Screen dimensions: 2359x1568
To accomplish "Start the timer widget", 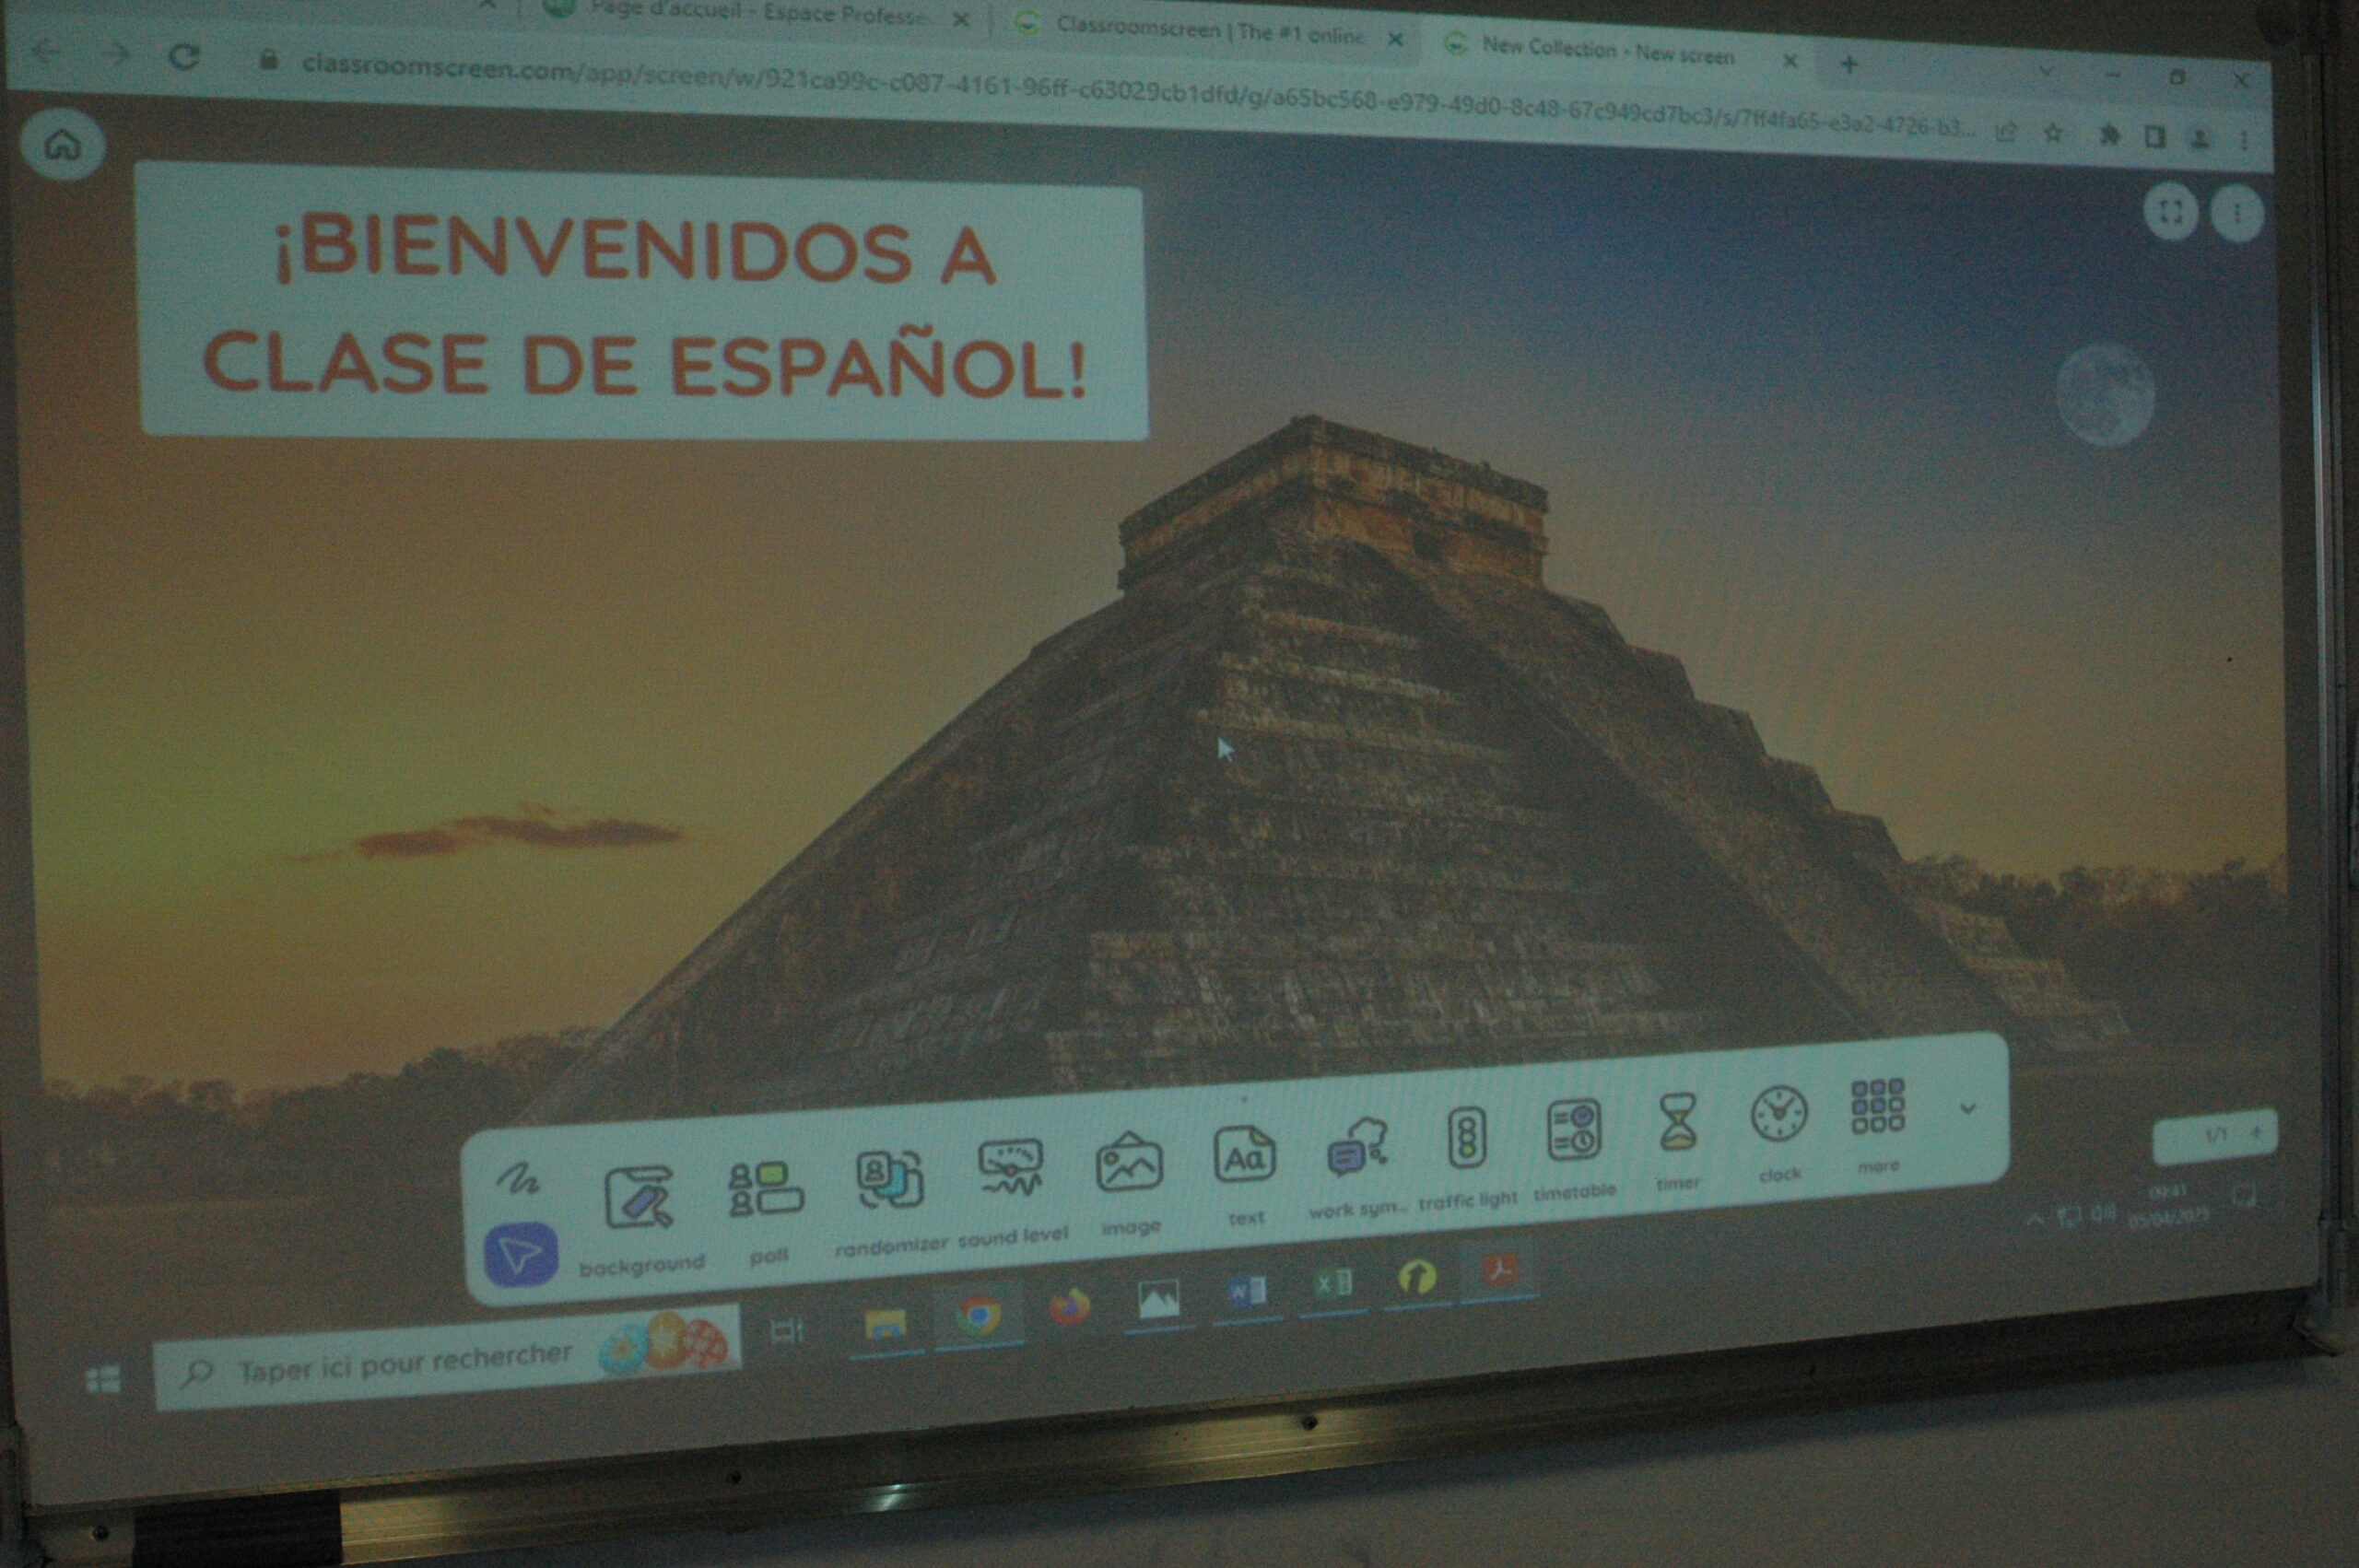I will (1678, 1121).
